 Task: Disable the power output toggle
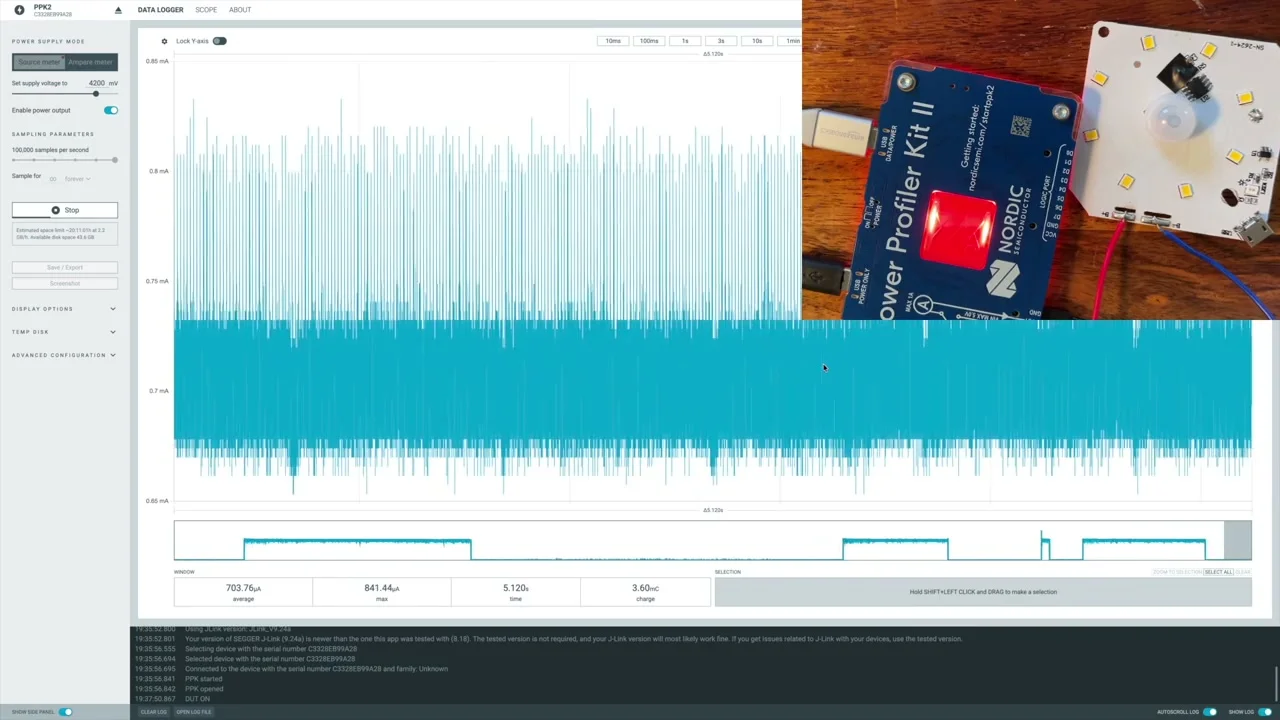110,110
